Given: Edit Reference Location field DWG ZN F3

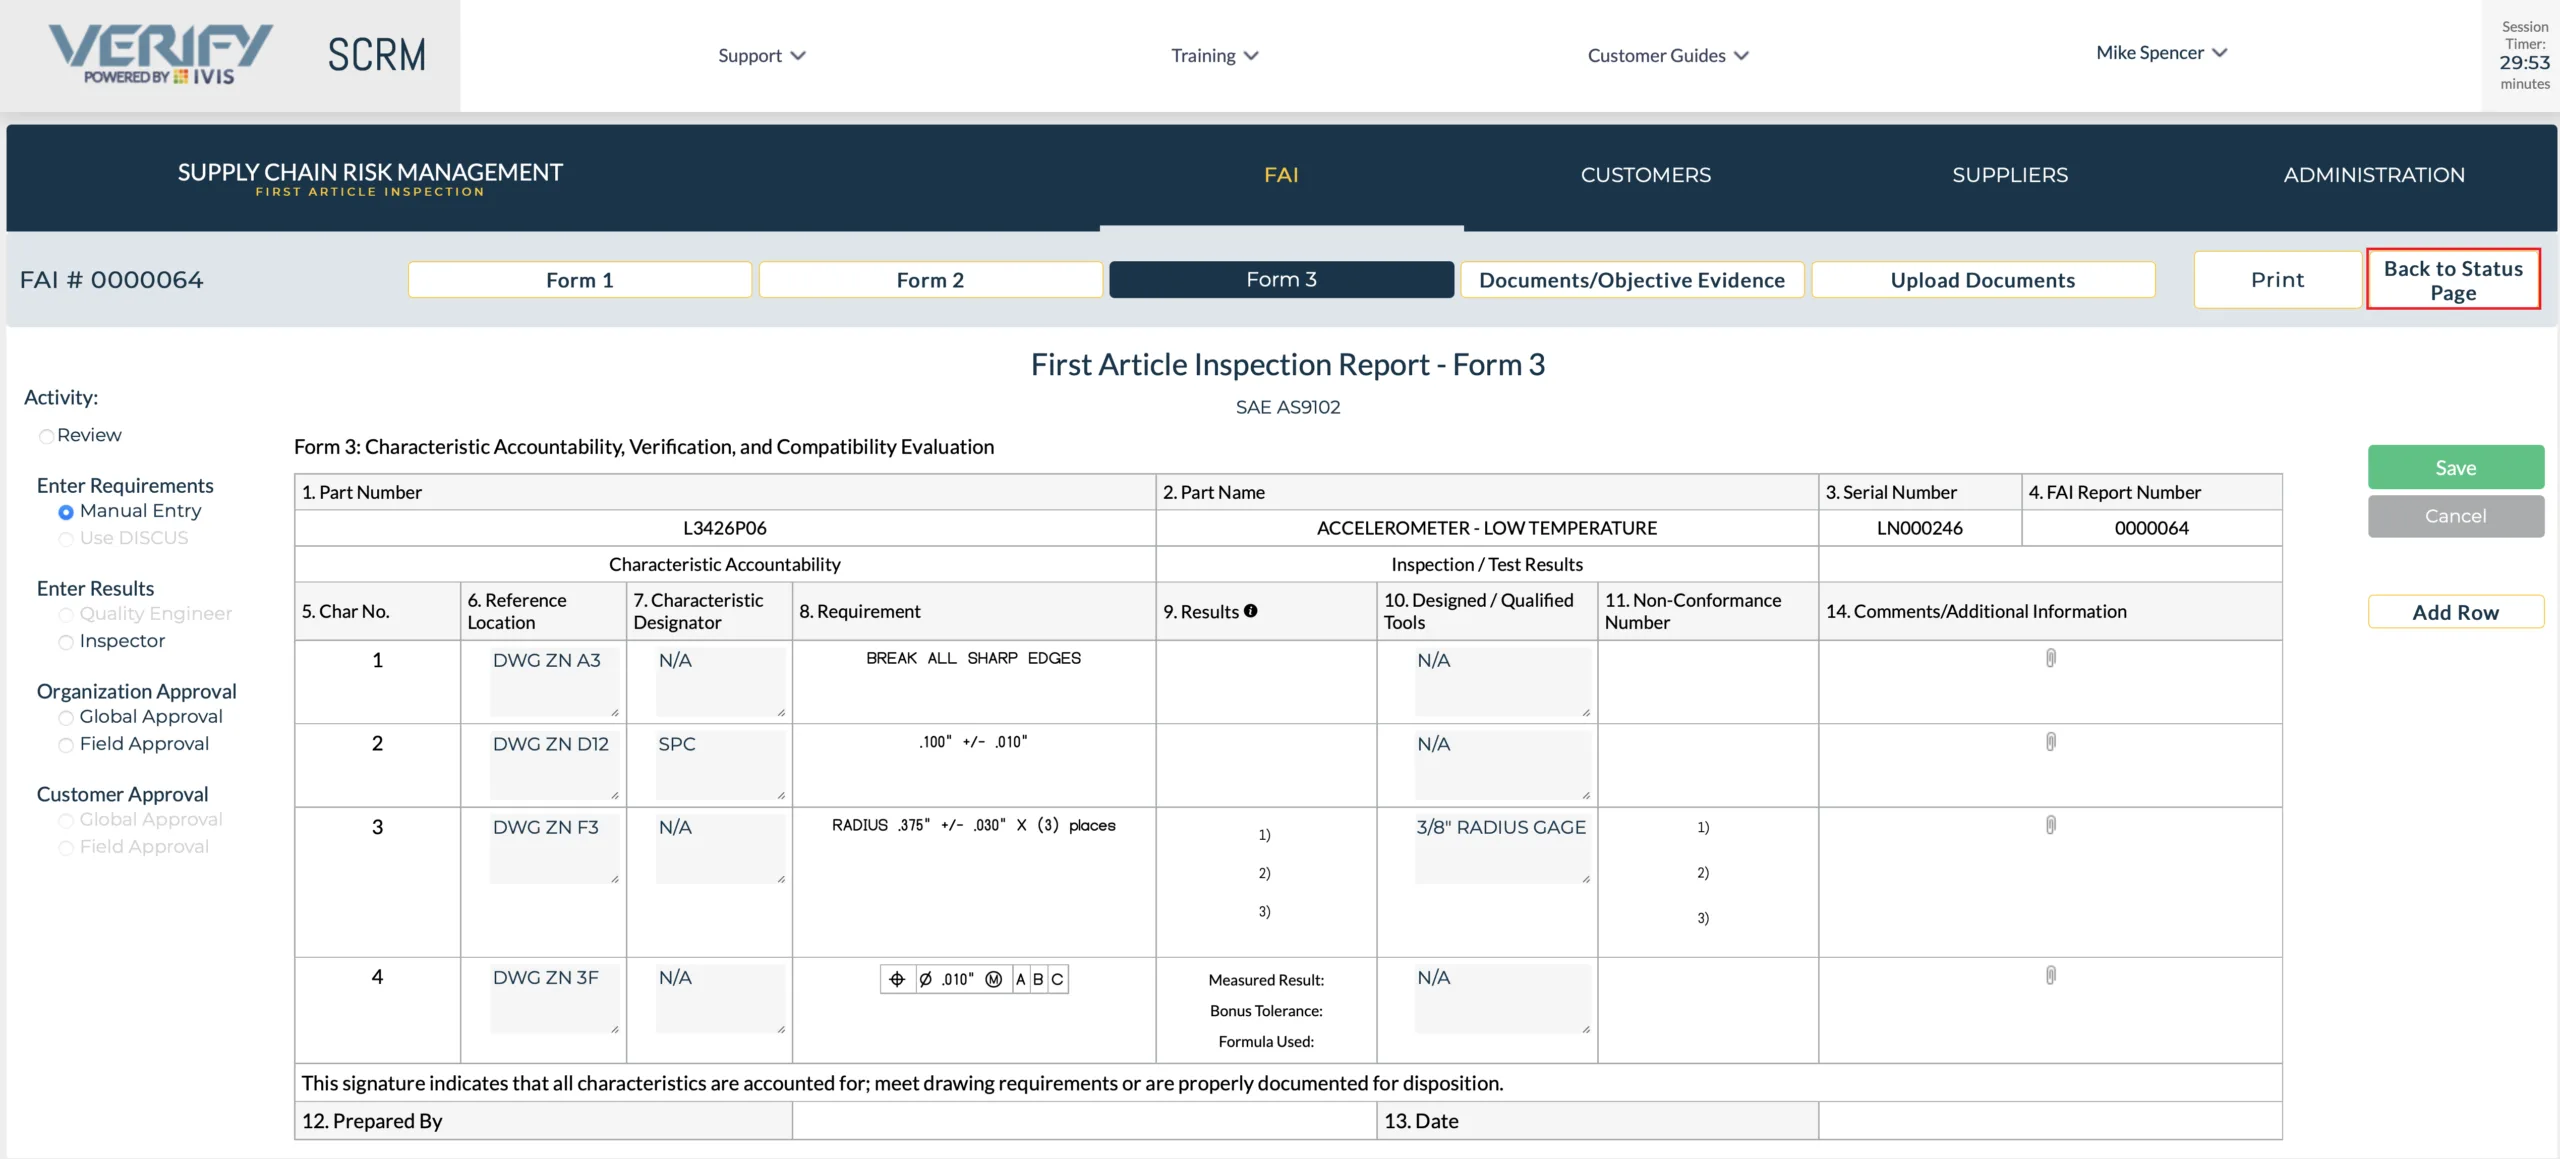Looking at the screenshot, I should tap(555, 849).
